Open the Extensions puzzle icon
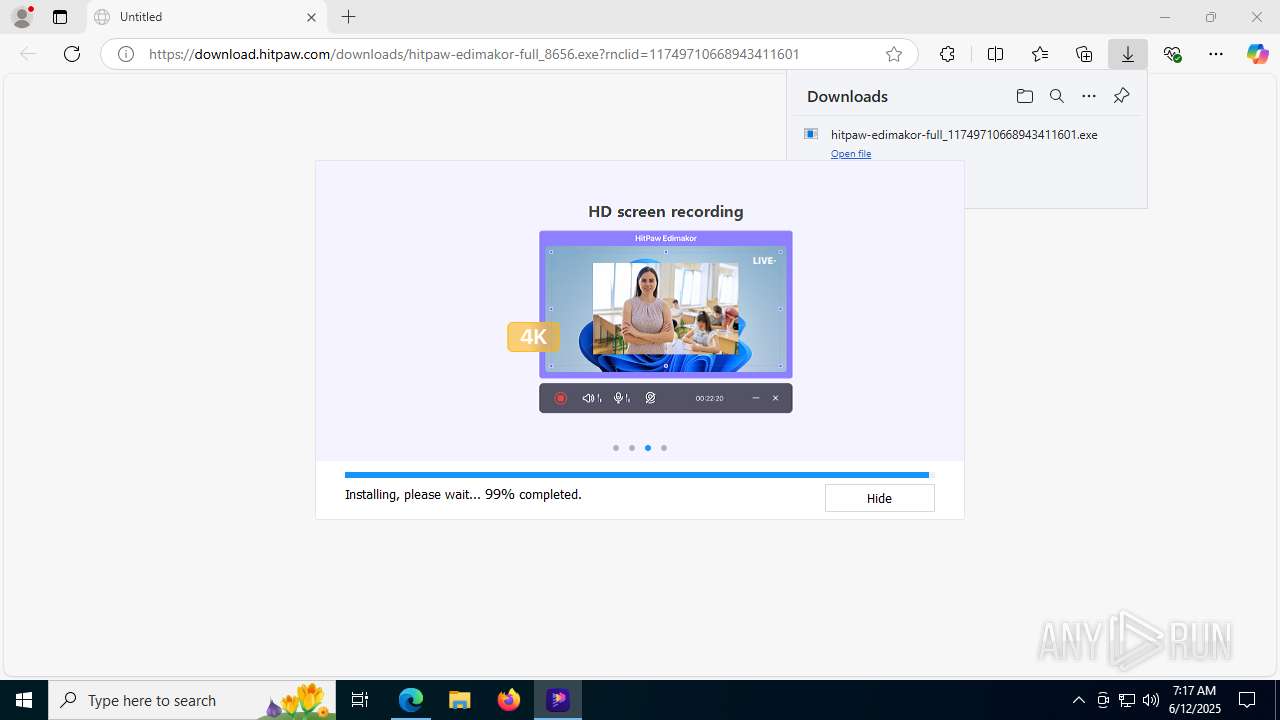The height and width of the screenshot is (720, 1280). [x=947, y=54]
